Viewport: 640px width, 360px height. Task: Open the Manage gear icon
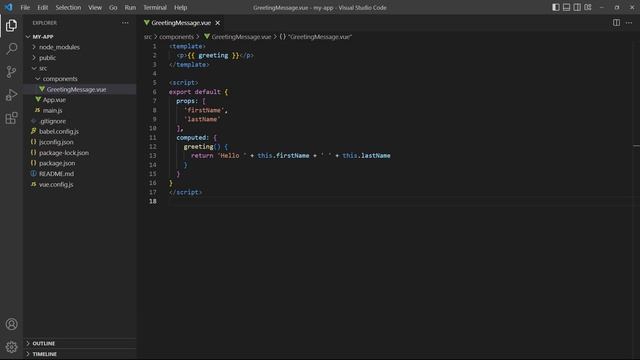tap(11, 347)
